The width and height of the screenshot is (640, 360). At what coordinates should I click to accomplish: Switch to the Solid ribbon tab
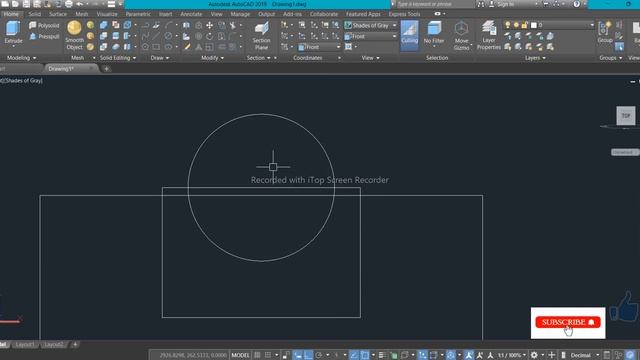pyautogui.click(x=34, y=14)
